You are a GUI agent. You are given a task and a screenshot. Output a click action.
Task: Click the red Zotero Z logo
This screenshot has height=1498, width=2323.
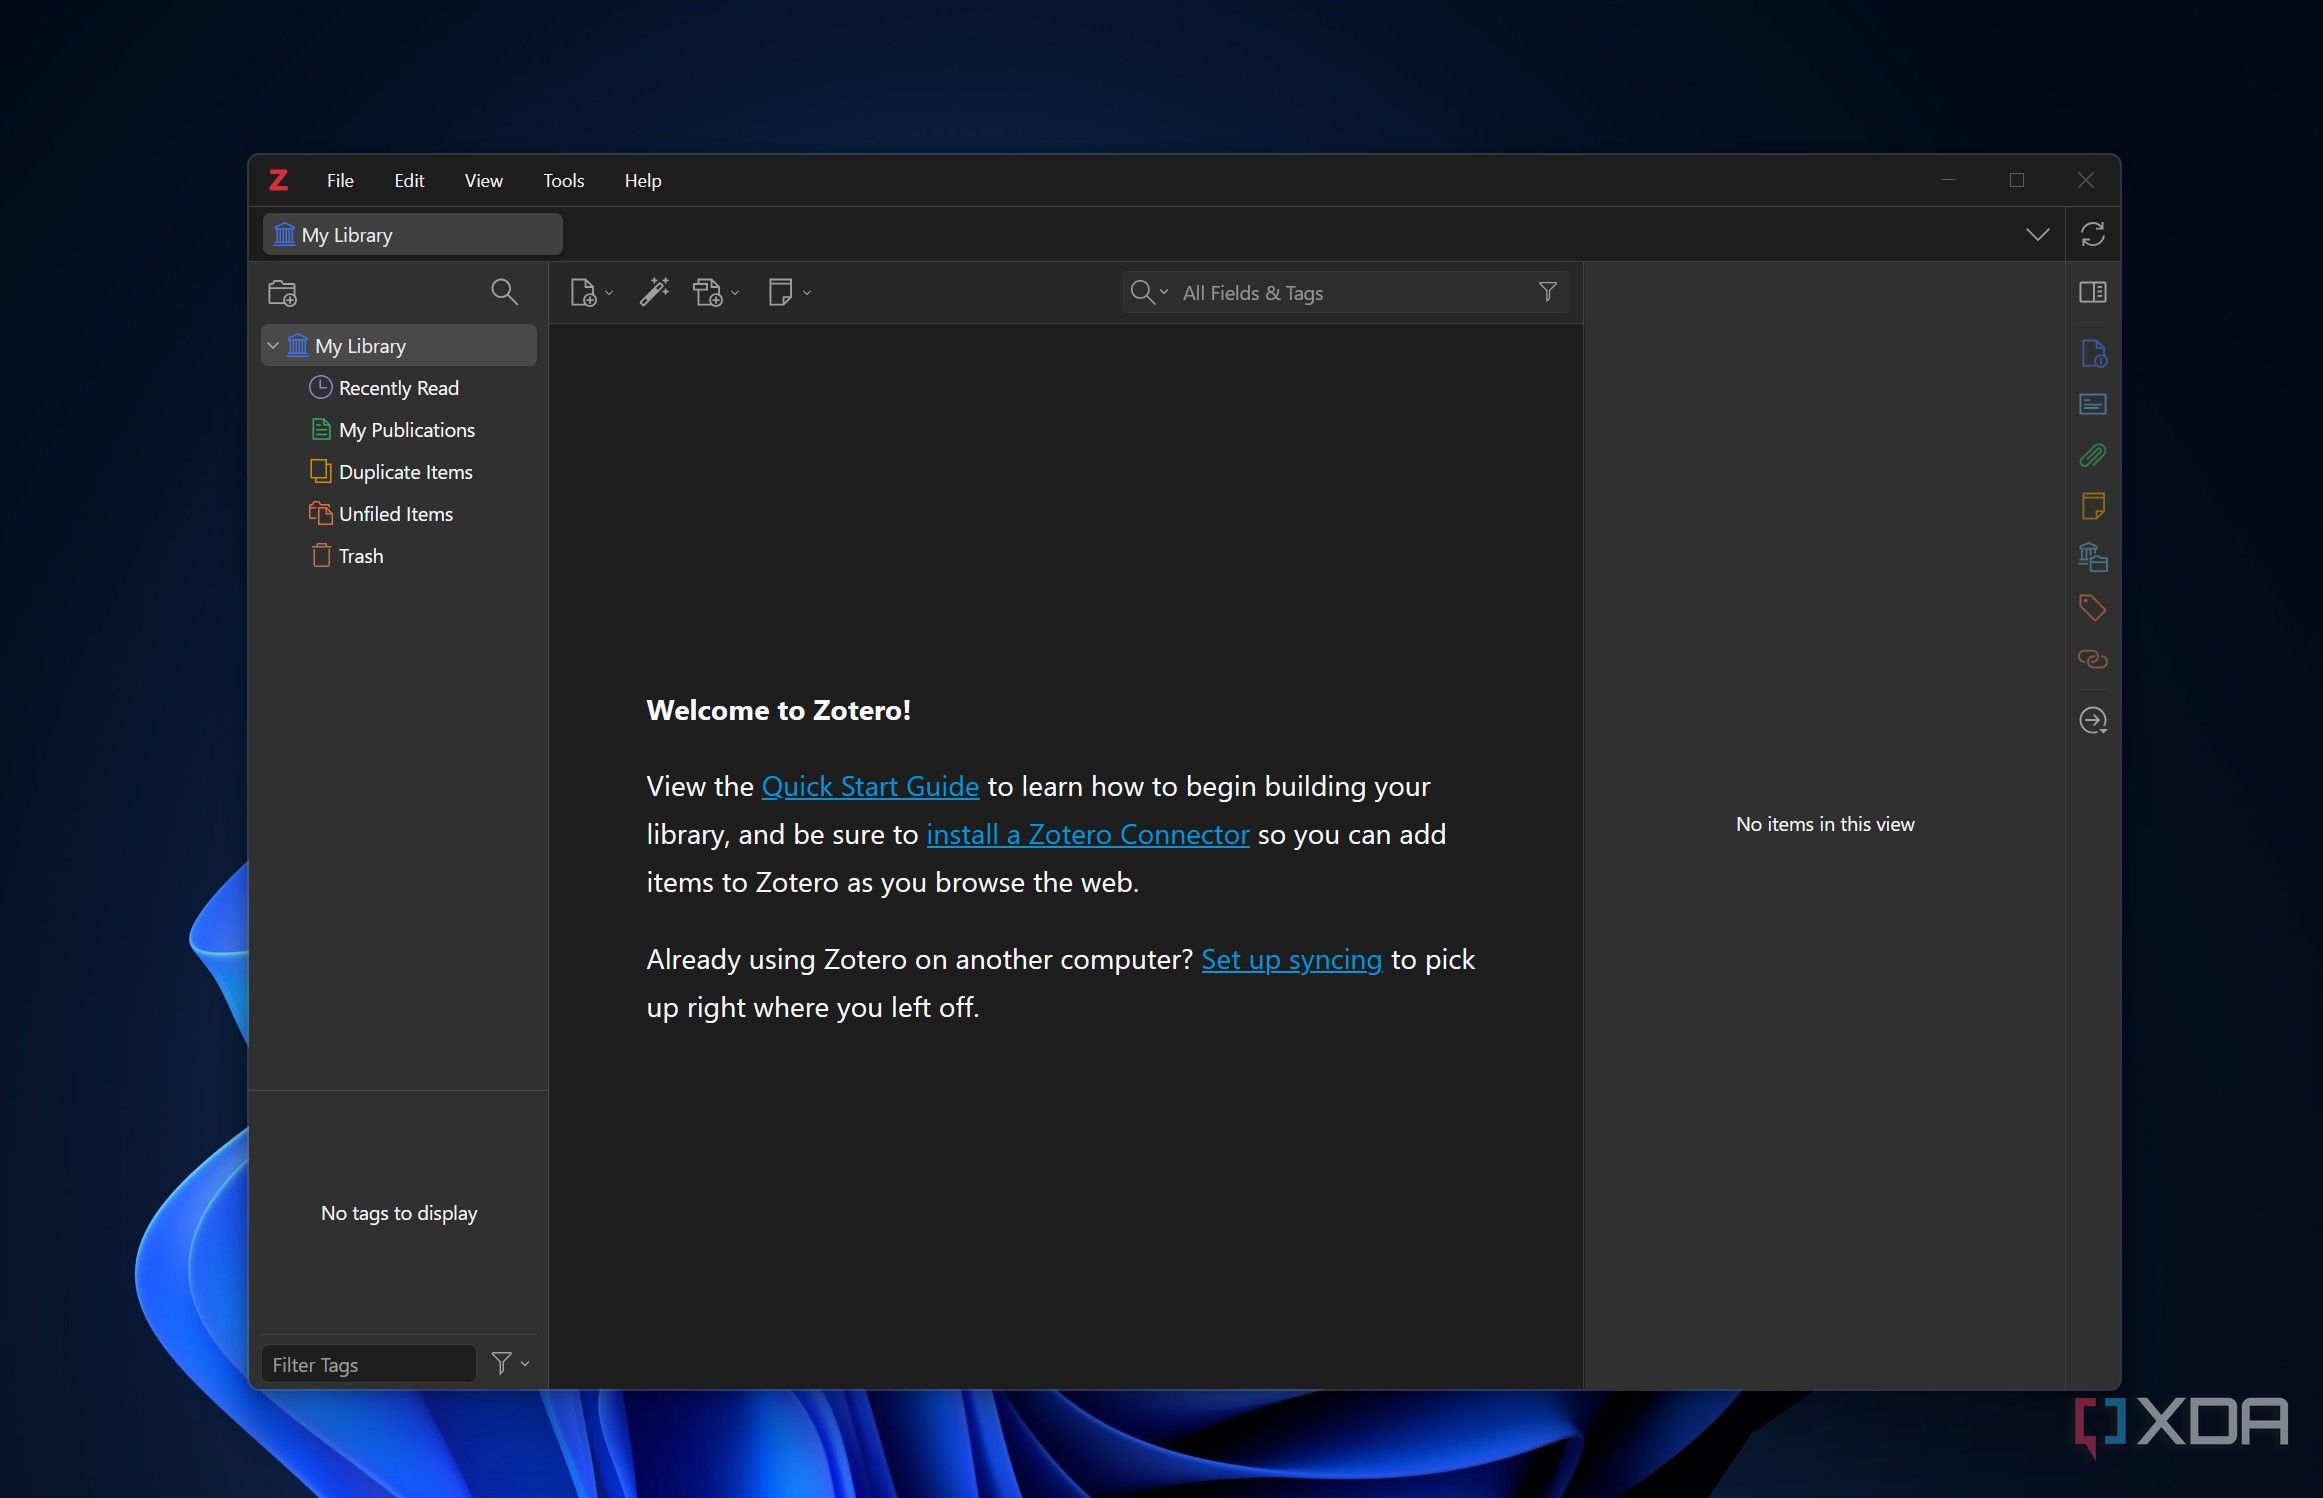(279, 180)
